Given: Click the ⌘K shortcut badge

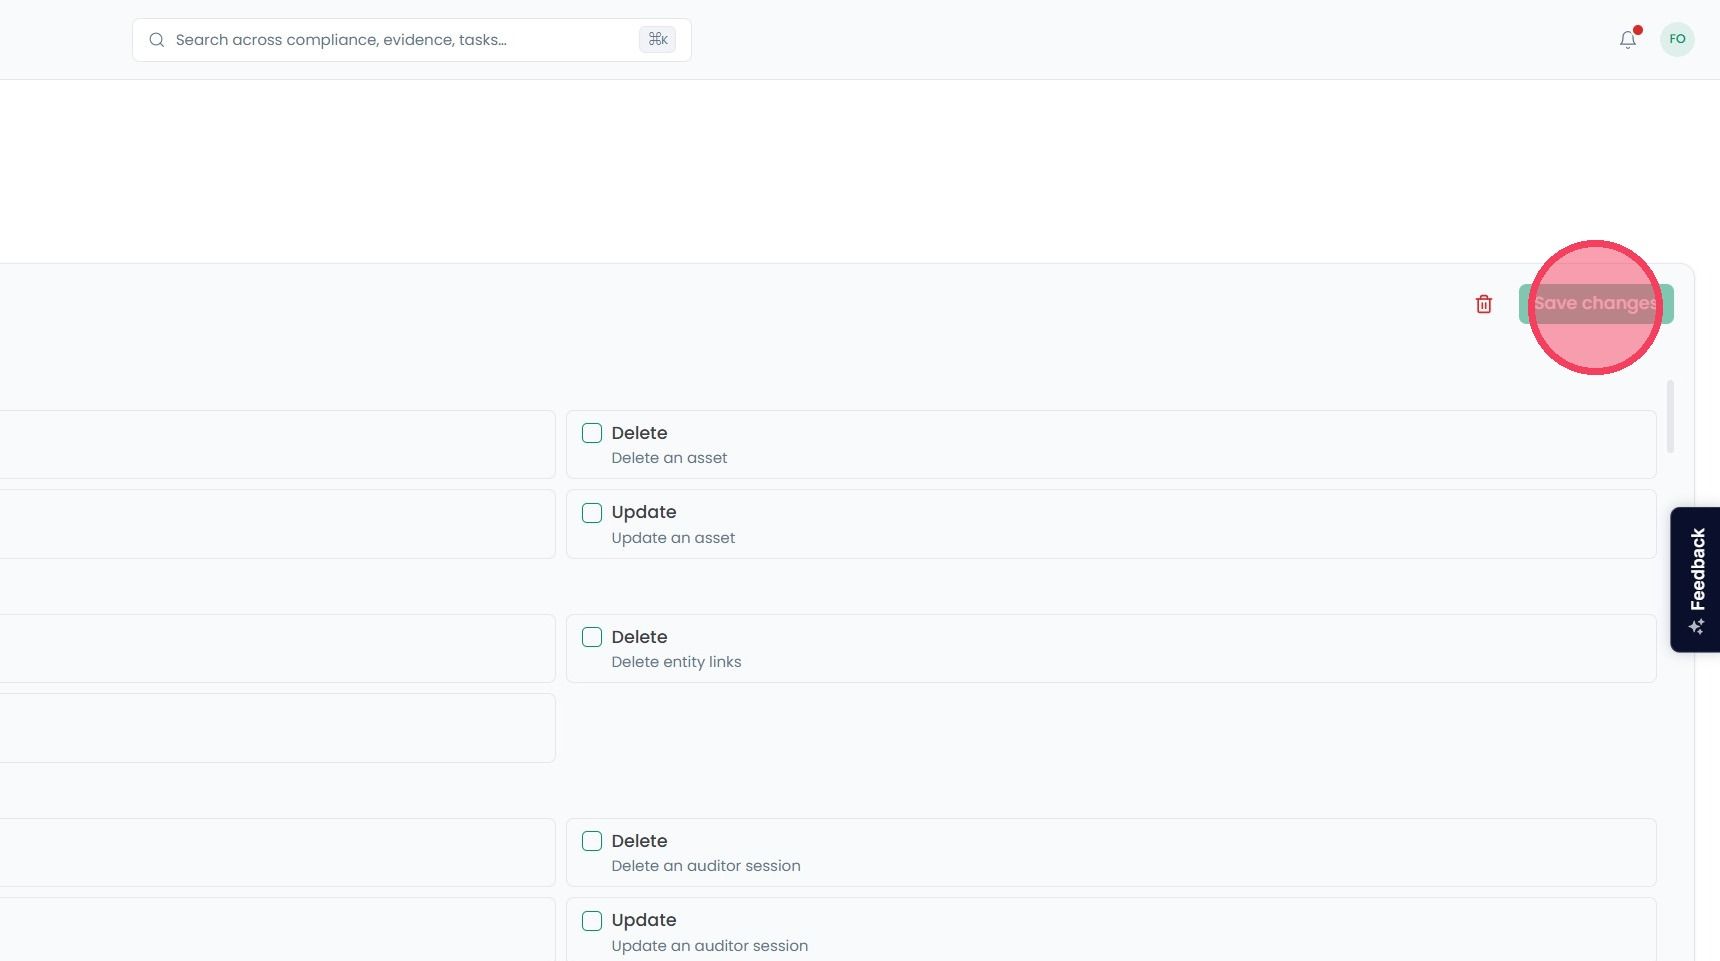Looking at the screenshot, I should click(x=657, y=39).
